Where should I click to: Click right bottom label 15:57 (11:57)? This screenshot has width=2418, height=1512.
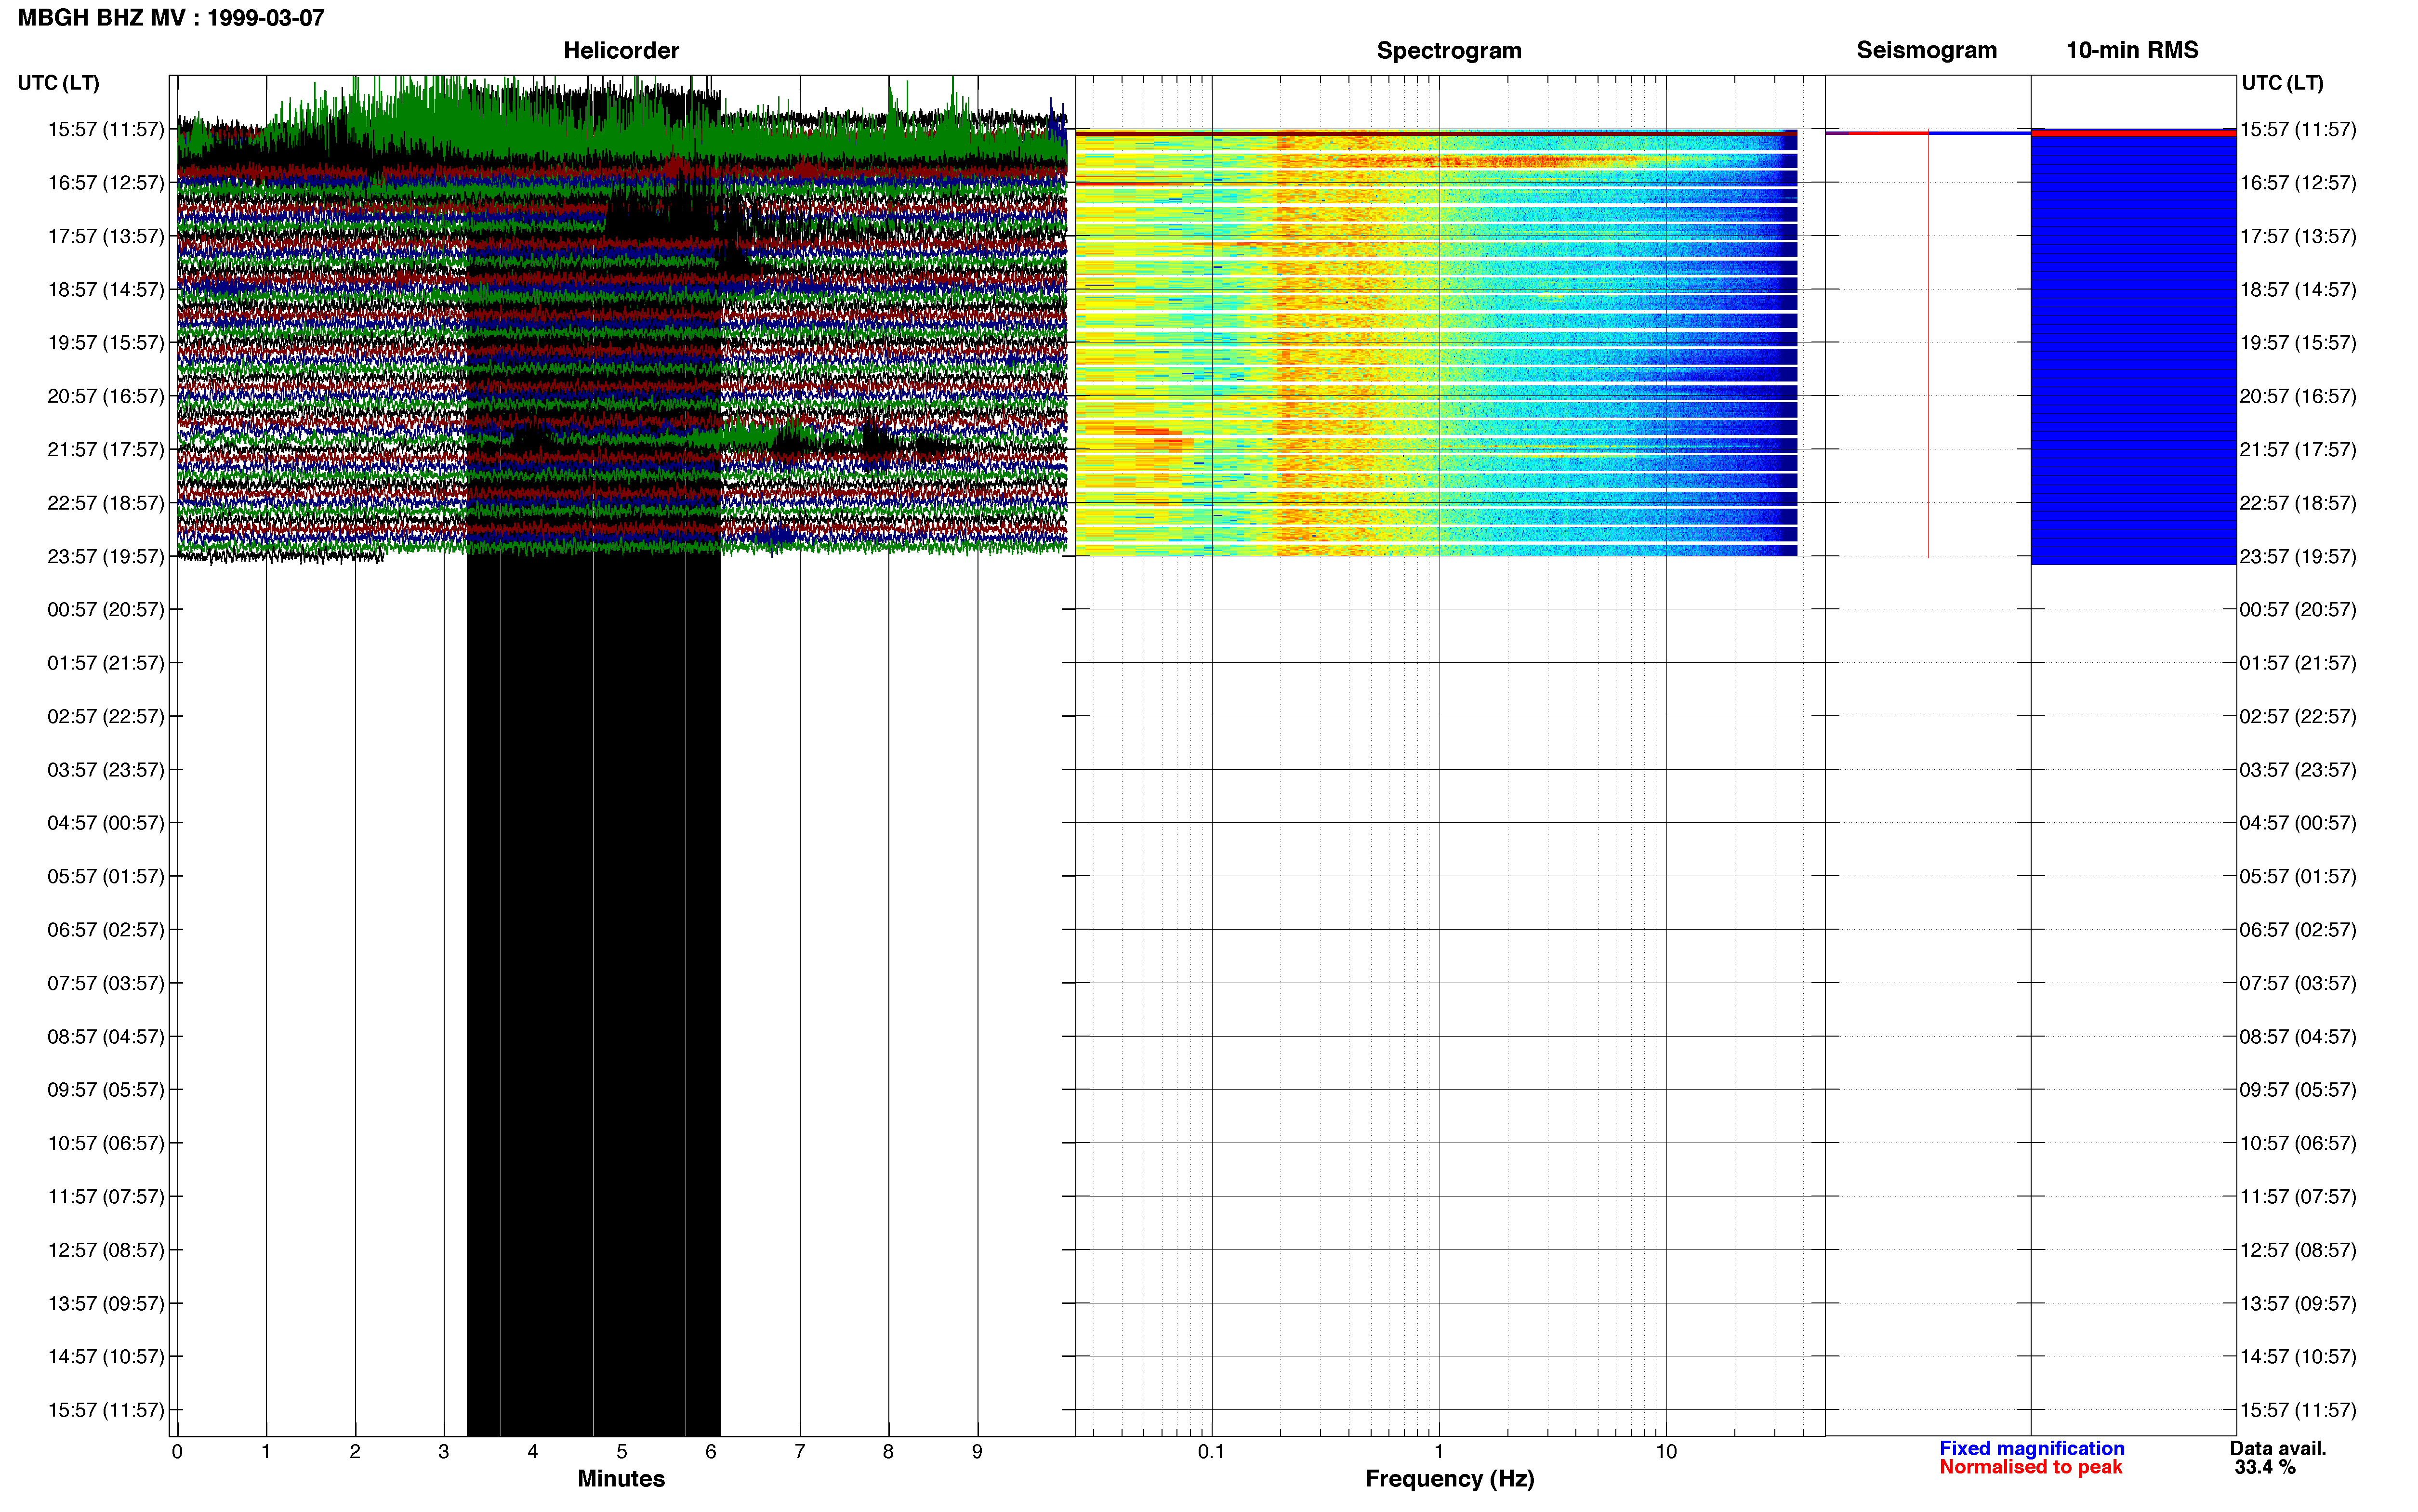coord(2298,1409)
